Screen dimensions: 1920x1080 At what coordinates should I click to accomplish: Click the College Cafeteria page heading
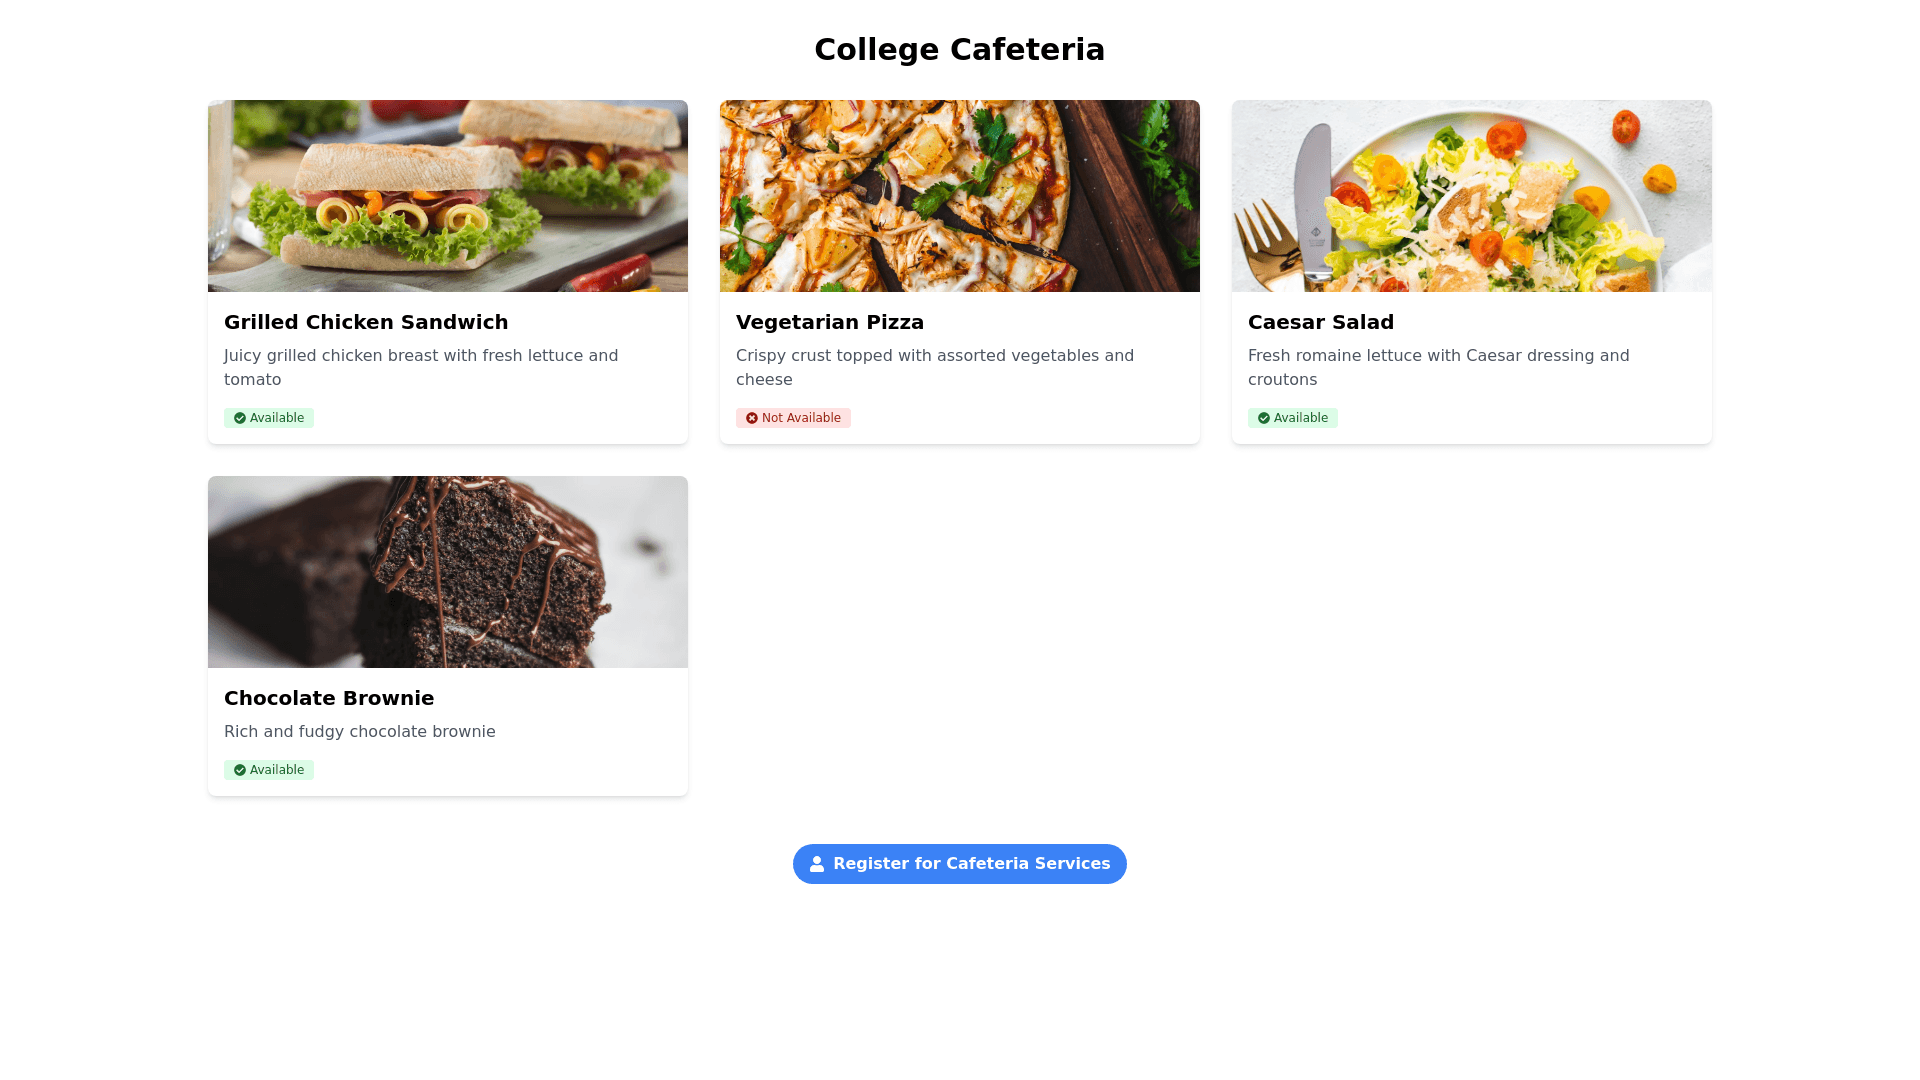tap(960, 50)
